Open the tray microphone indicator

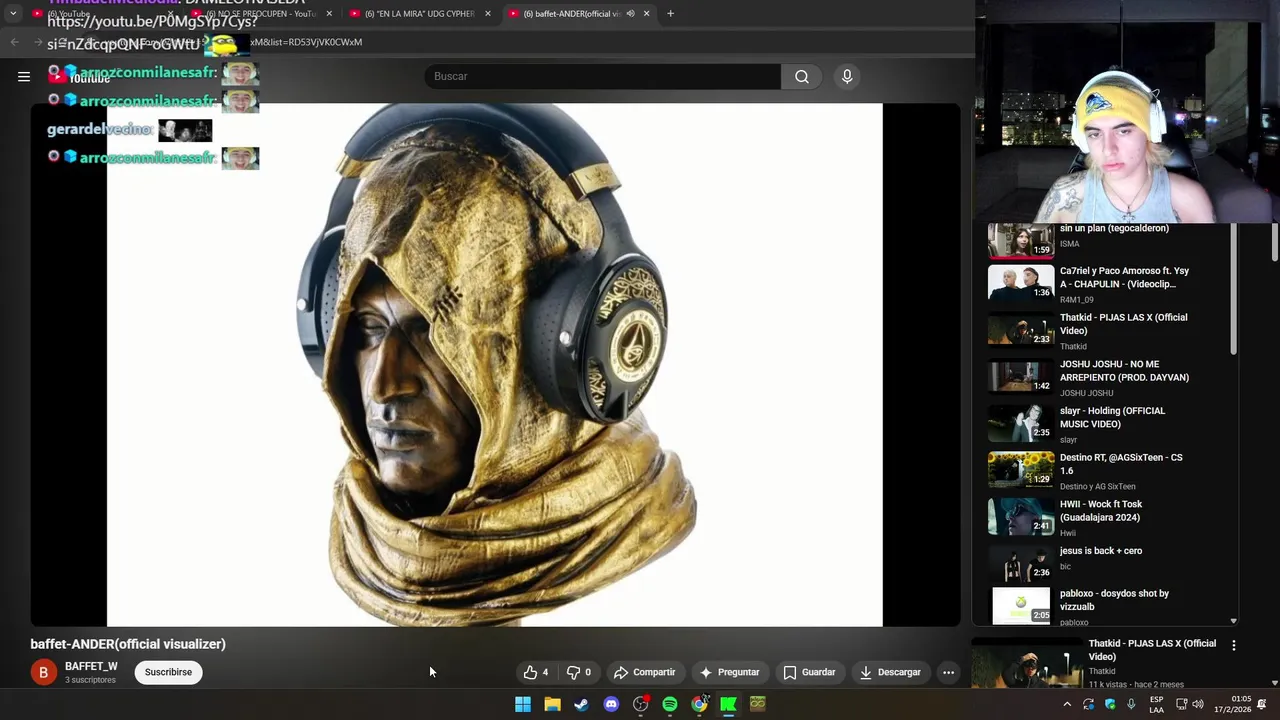pos(1131,704)
